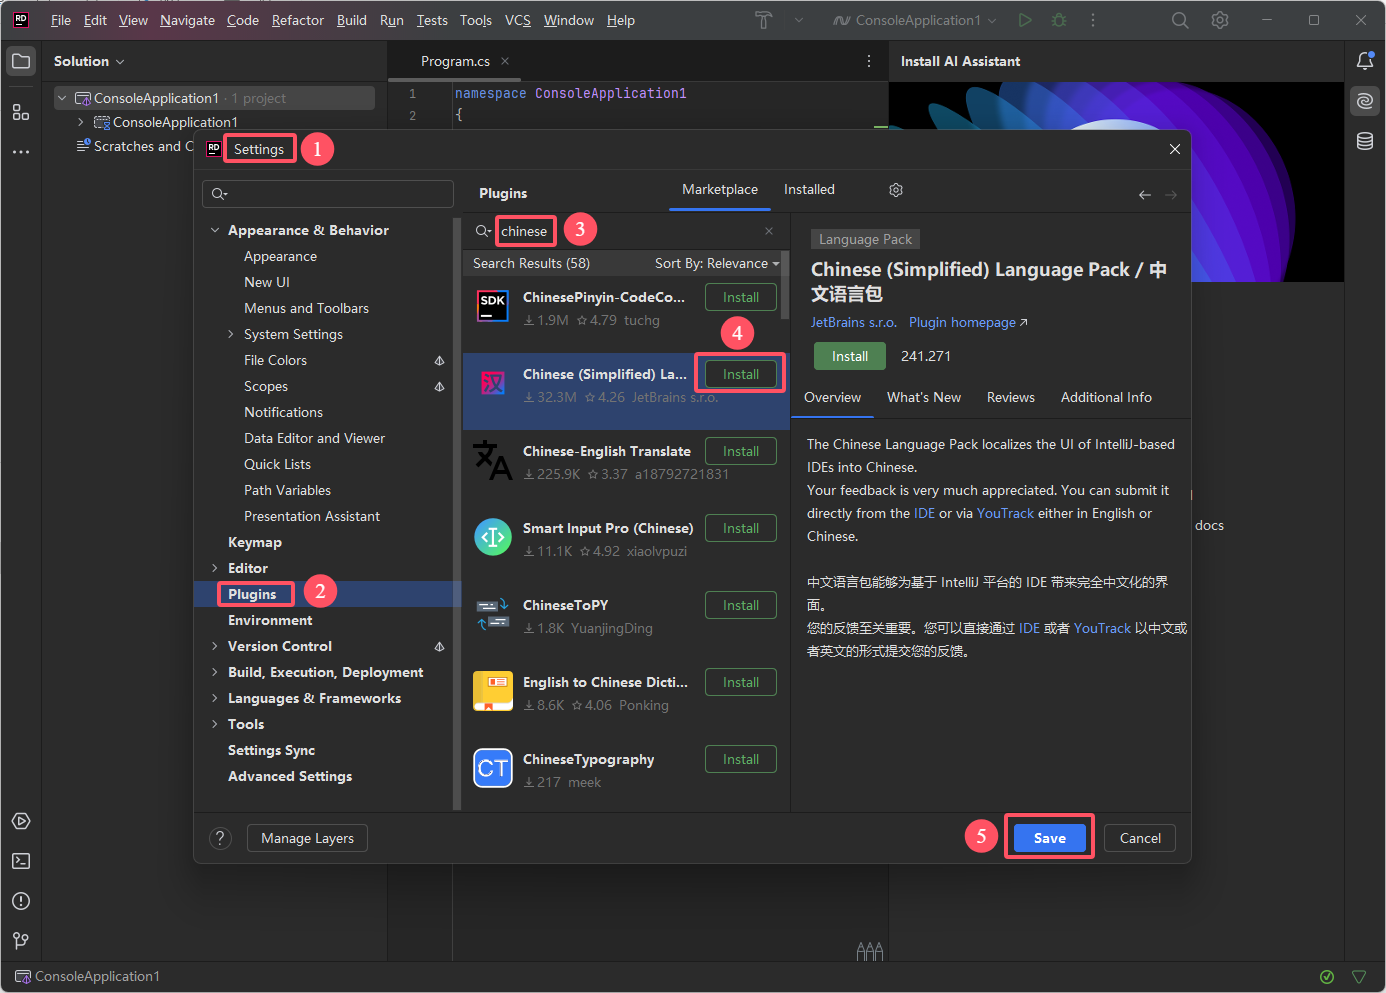Expand System Settings node

click(x=231, y=334)
